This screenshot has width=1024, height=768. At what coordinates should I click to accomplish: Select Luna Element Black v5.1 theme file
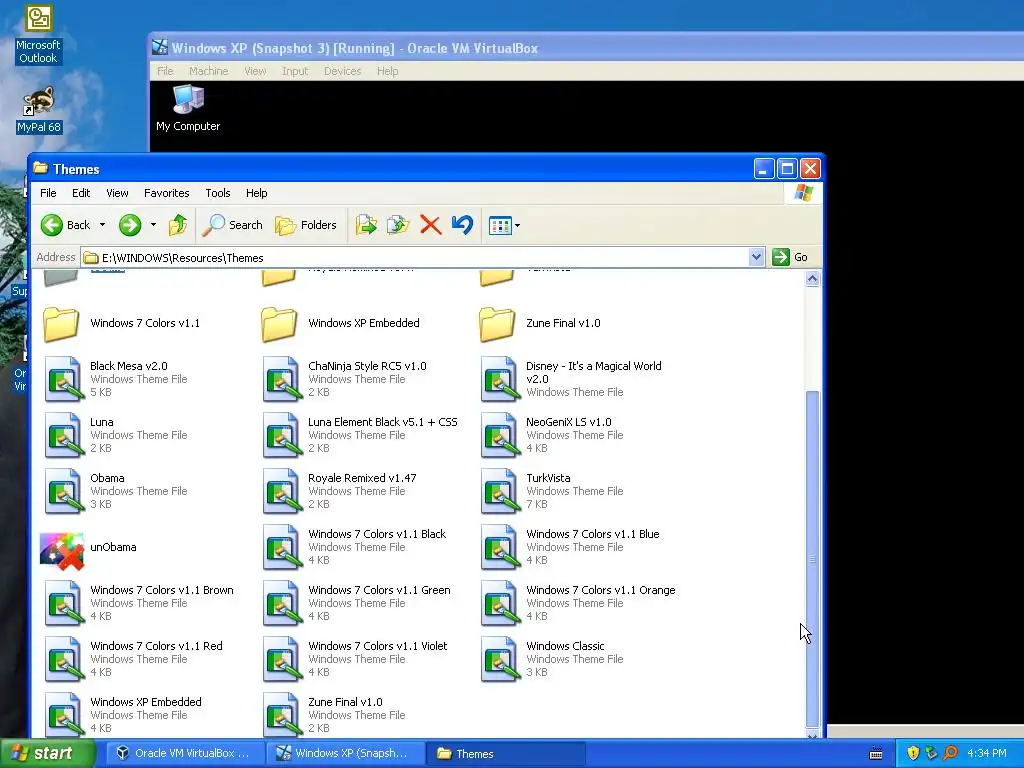point(360,435)
